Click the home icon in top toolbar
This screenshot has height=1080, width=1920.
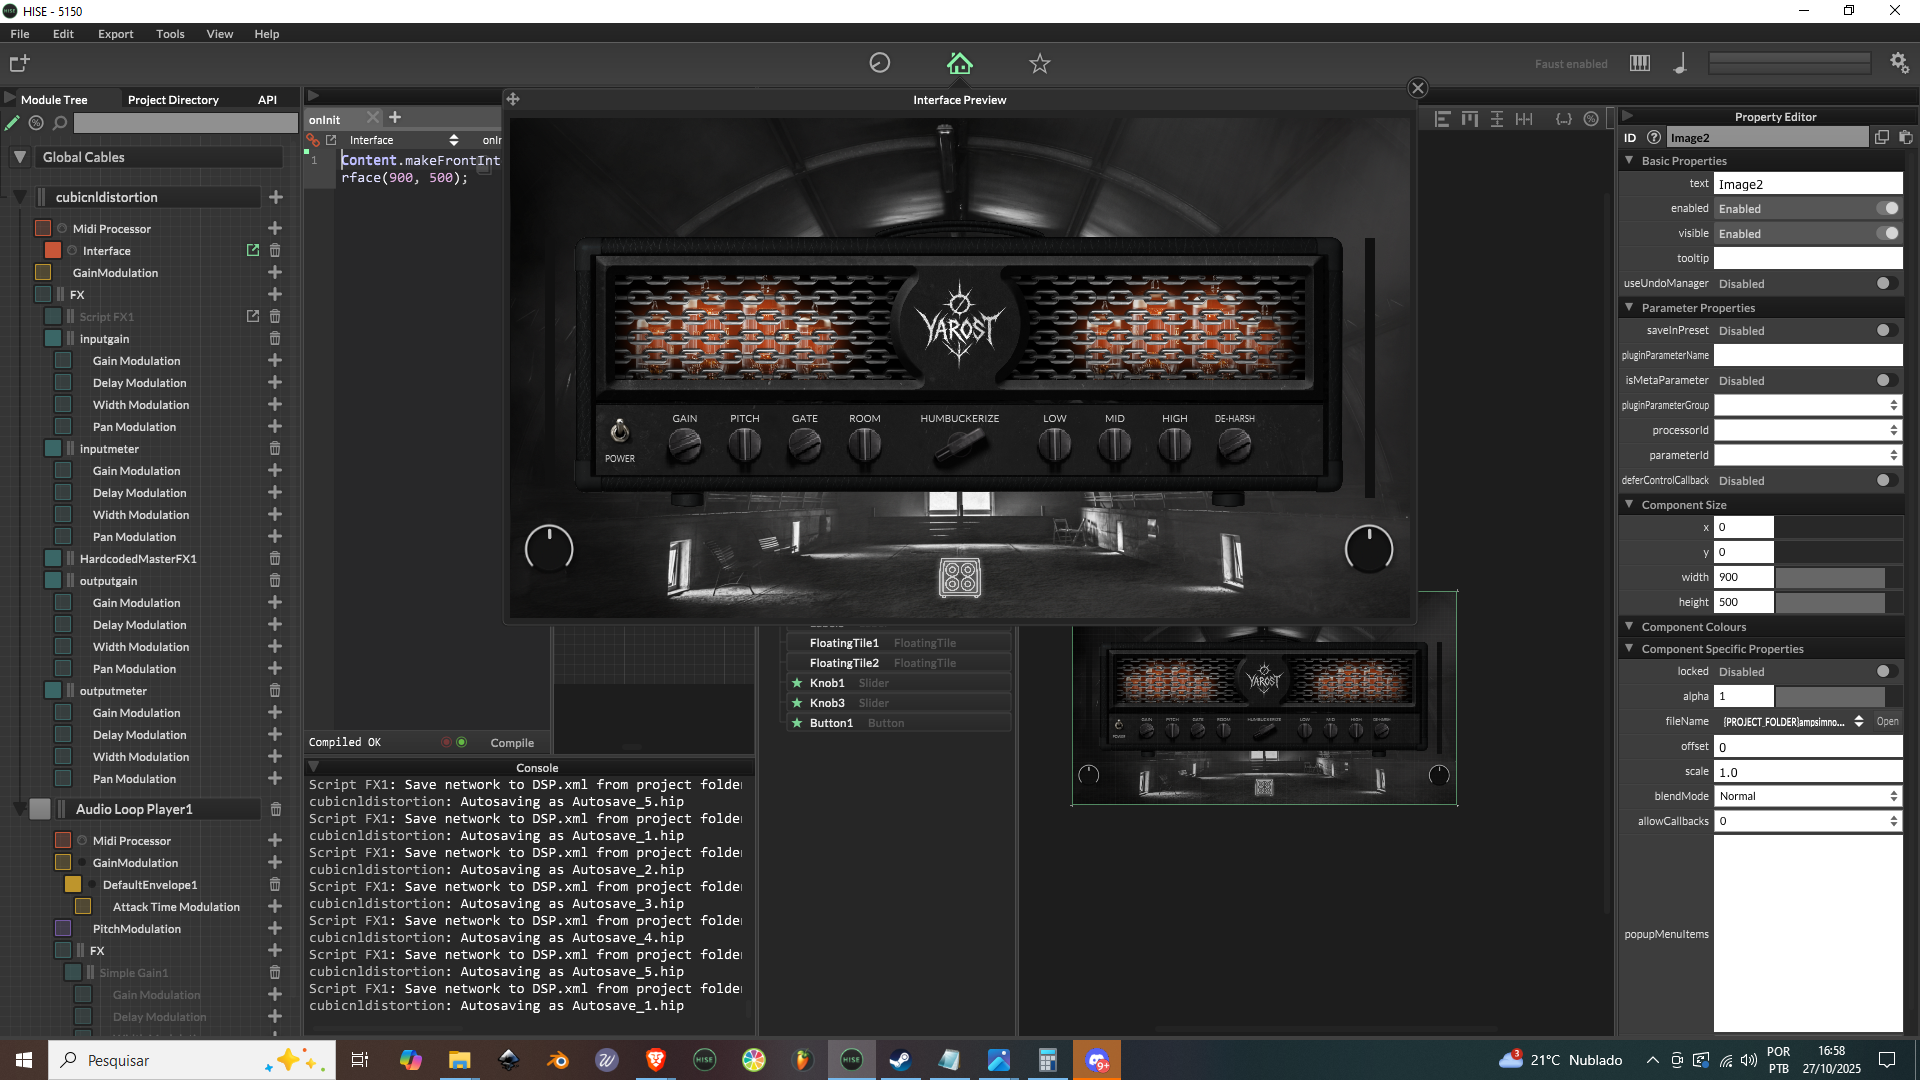pos(959,63)
